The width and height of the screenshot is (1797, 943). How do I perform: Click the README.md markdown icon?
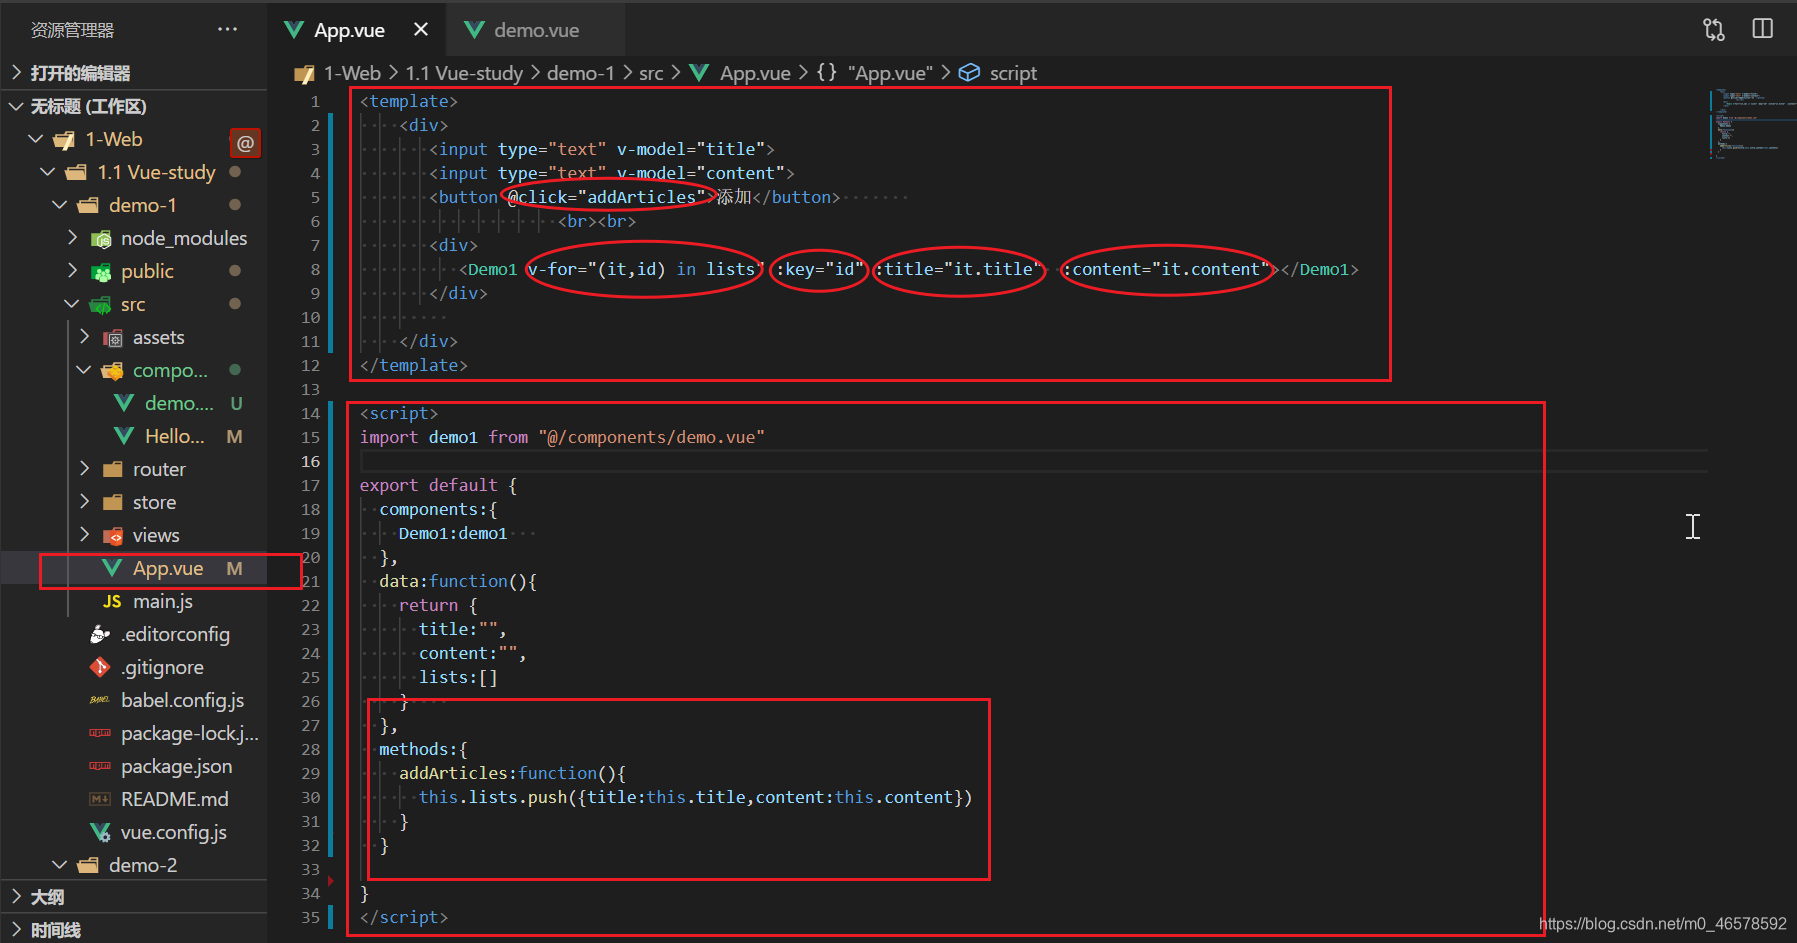100,799
